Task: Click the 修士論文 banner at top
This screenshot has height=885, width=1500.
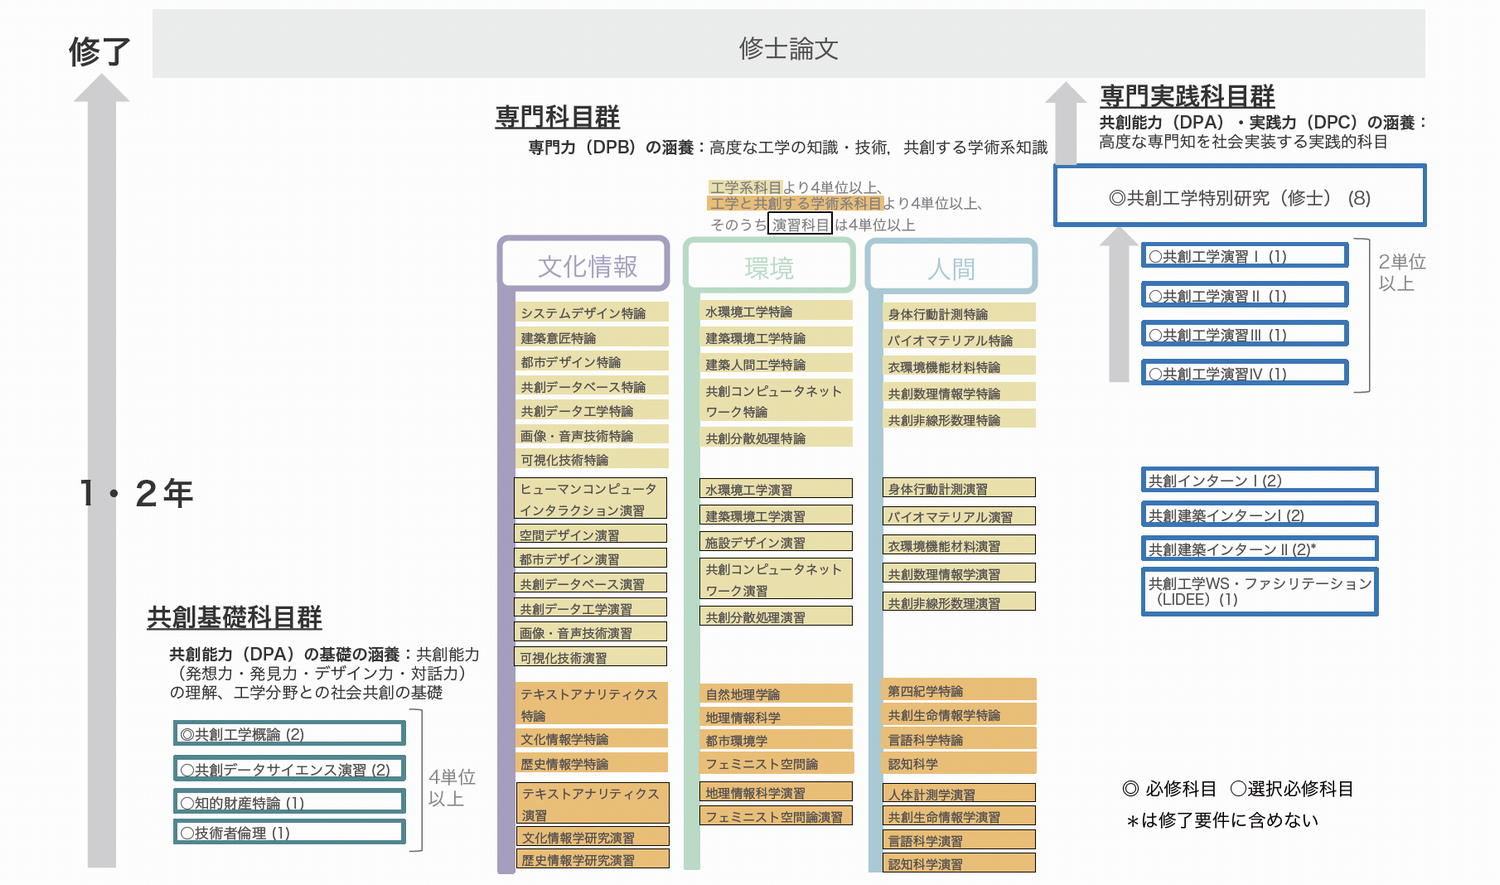Action: [788, 47]
